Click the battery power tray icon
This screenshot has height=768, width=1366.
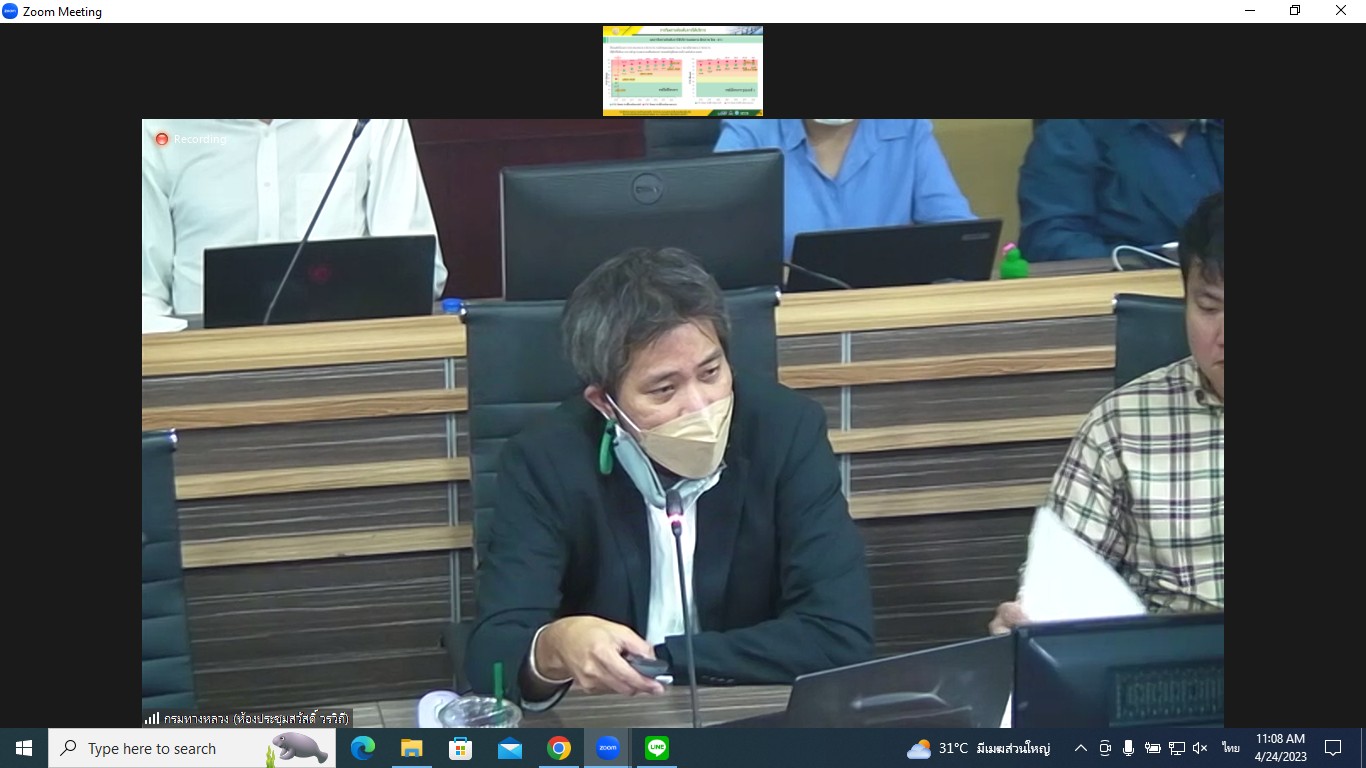(1152, 748)
